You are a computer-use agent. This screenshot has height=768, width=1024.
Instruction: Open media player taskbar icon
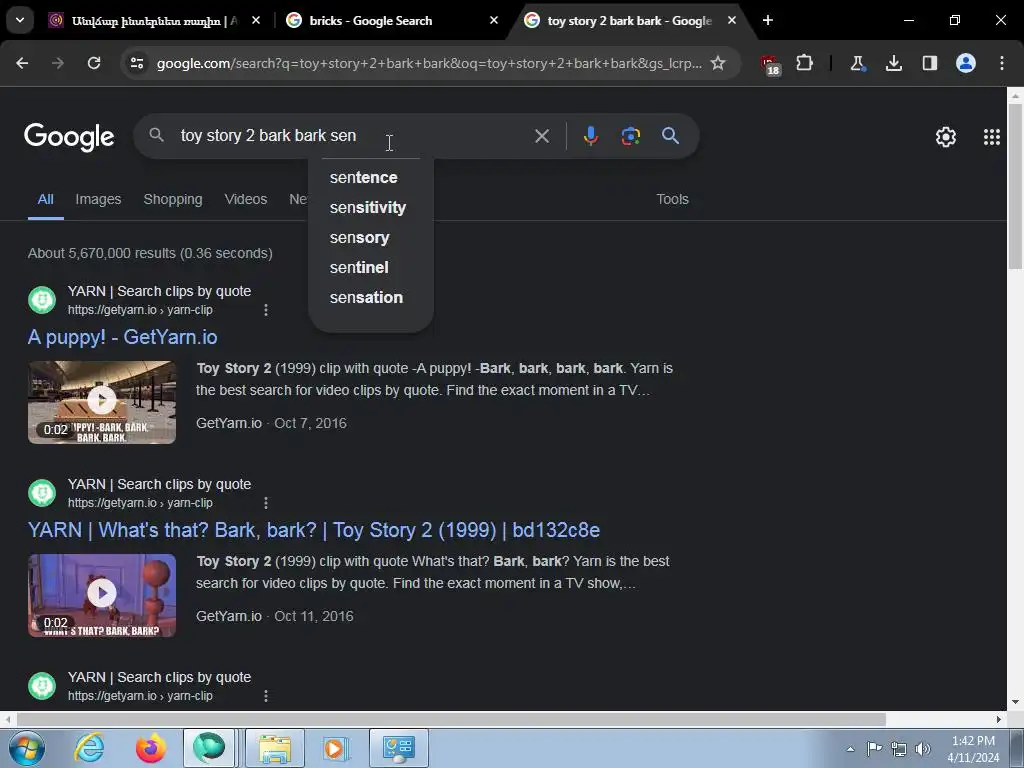tap(336, 748)
